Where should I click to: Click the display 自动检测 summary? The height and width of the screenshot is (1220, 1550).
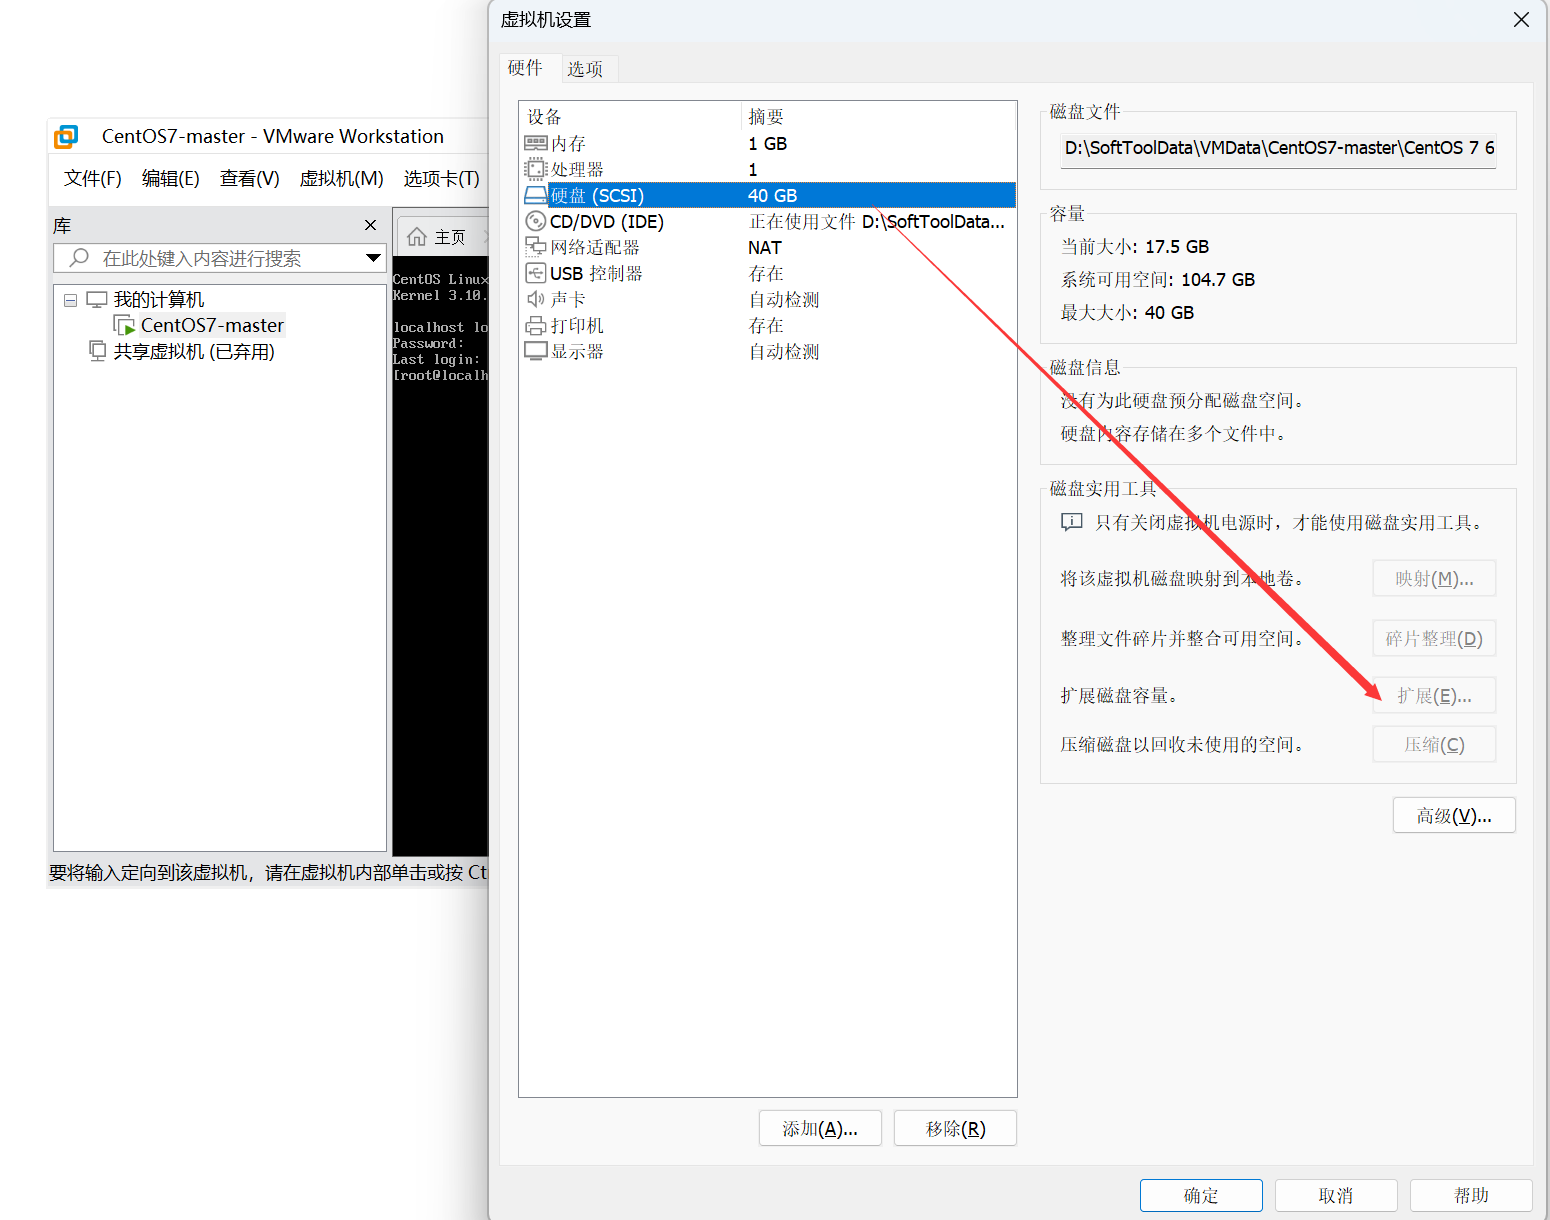point(784,352)
